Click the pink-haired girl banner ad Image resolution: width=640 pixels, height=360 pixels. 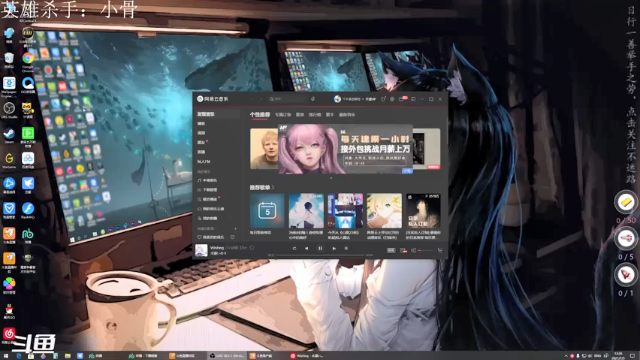[x=345, y=149]
